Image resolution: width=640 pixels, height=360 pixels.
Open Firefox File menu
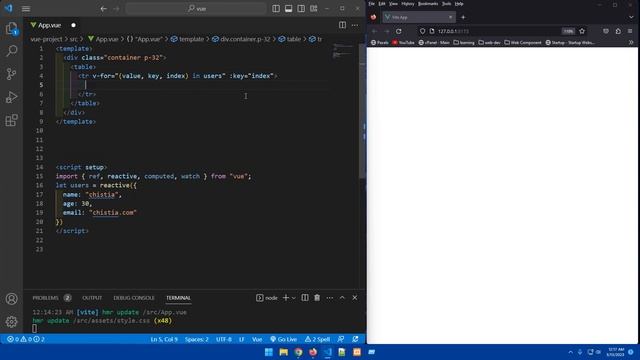(371, 4)
